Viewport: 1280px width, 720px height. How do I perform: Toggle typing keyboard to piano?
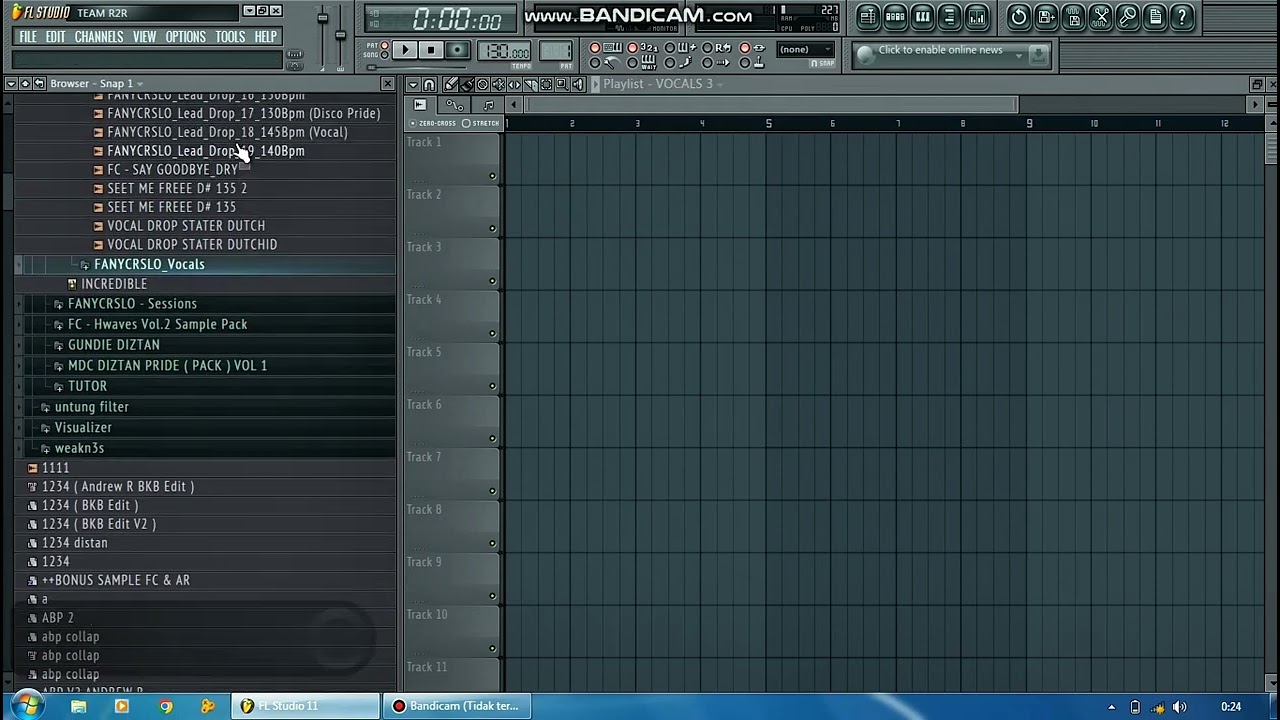(x=607, y=48)
